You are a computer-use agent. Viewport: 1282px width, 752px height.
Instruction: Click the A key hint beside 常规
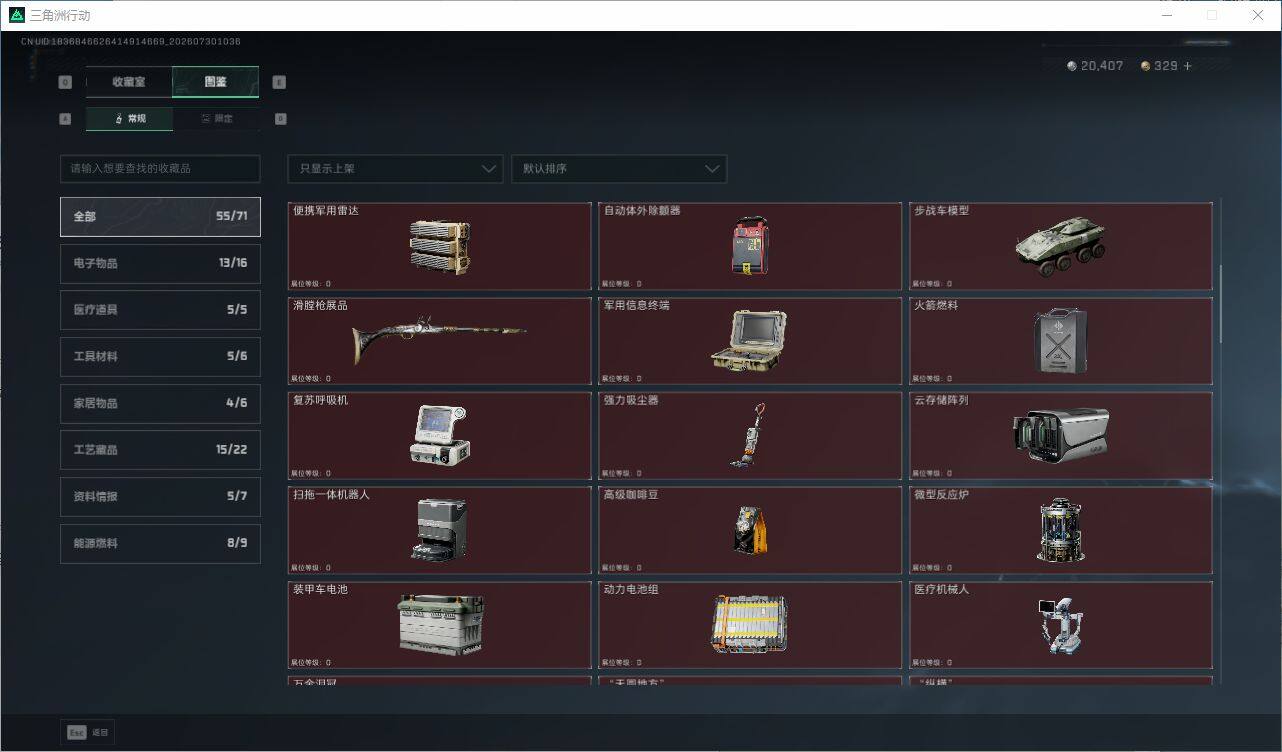click(65, 119)
